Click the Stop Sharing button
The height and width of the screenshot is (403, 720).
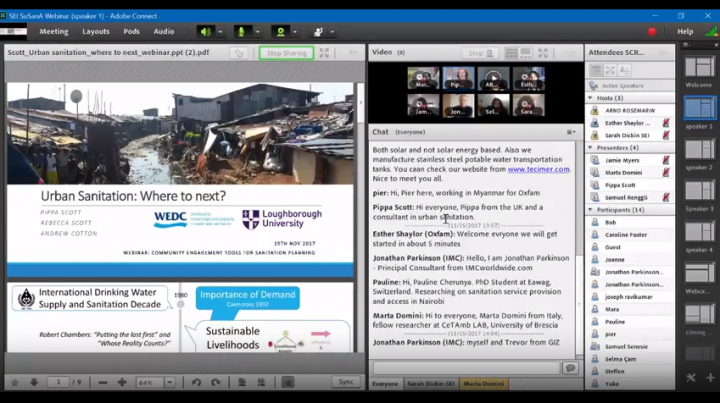[286, 53]
